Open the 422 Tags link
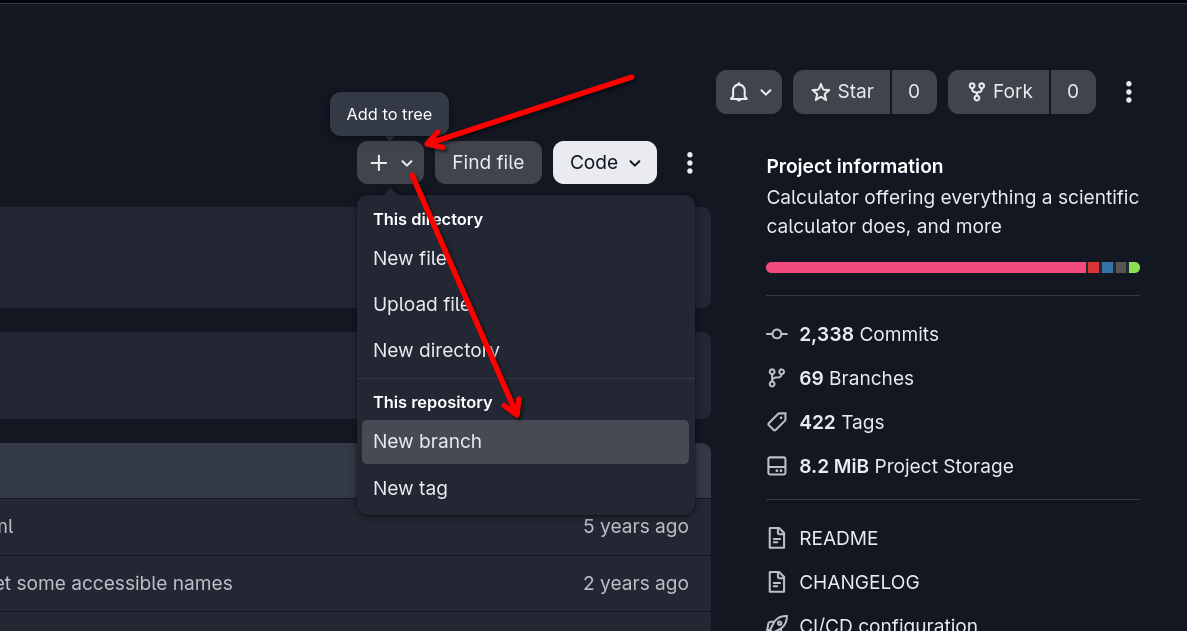The image size is (1187, 631). (841, 422)
